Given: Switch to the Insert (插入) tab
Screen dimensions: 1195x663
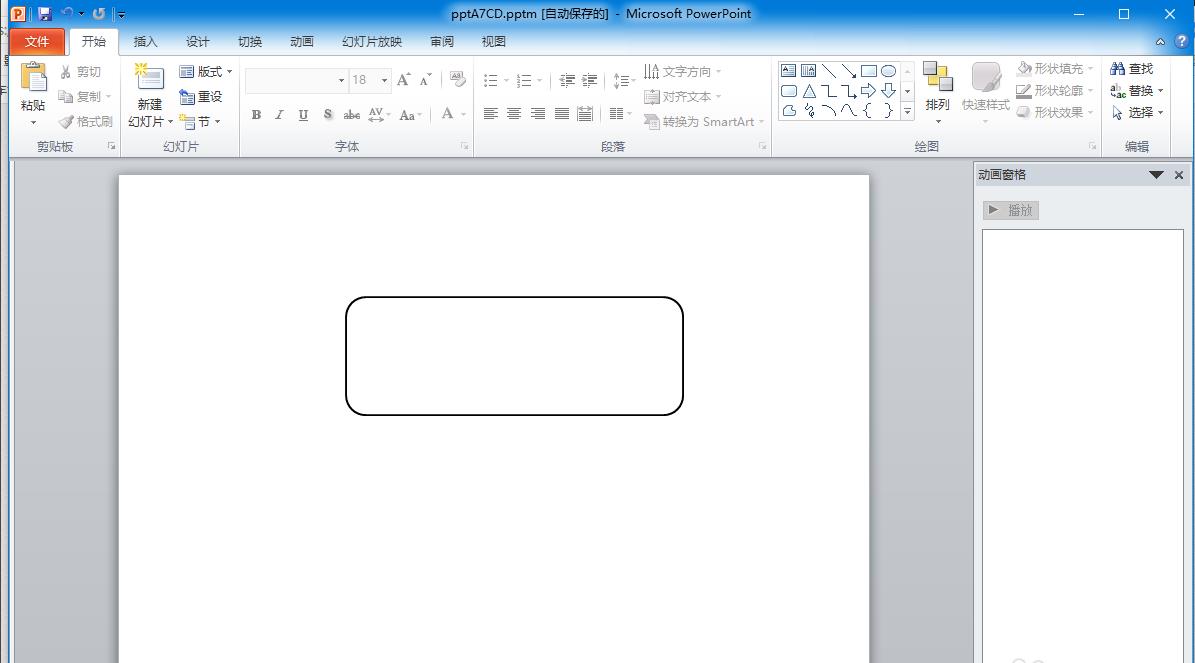Looking at the screenshot, I should [x=146, y=42].
